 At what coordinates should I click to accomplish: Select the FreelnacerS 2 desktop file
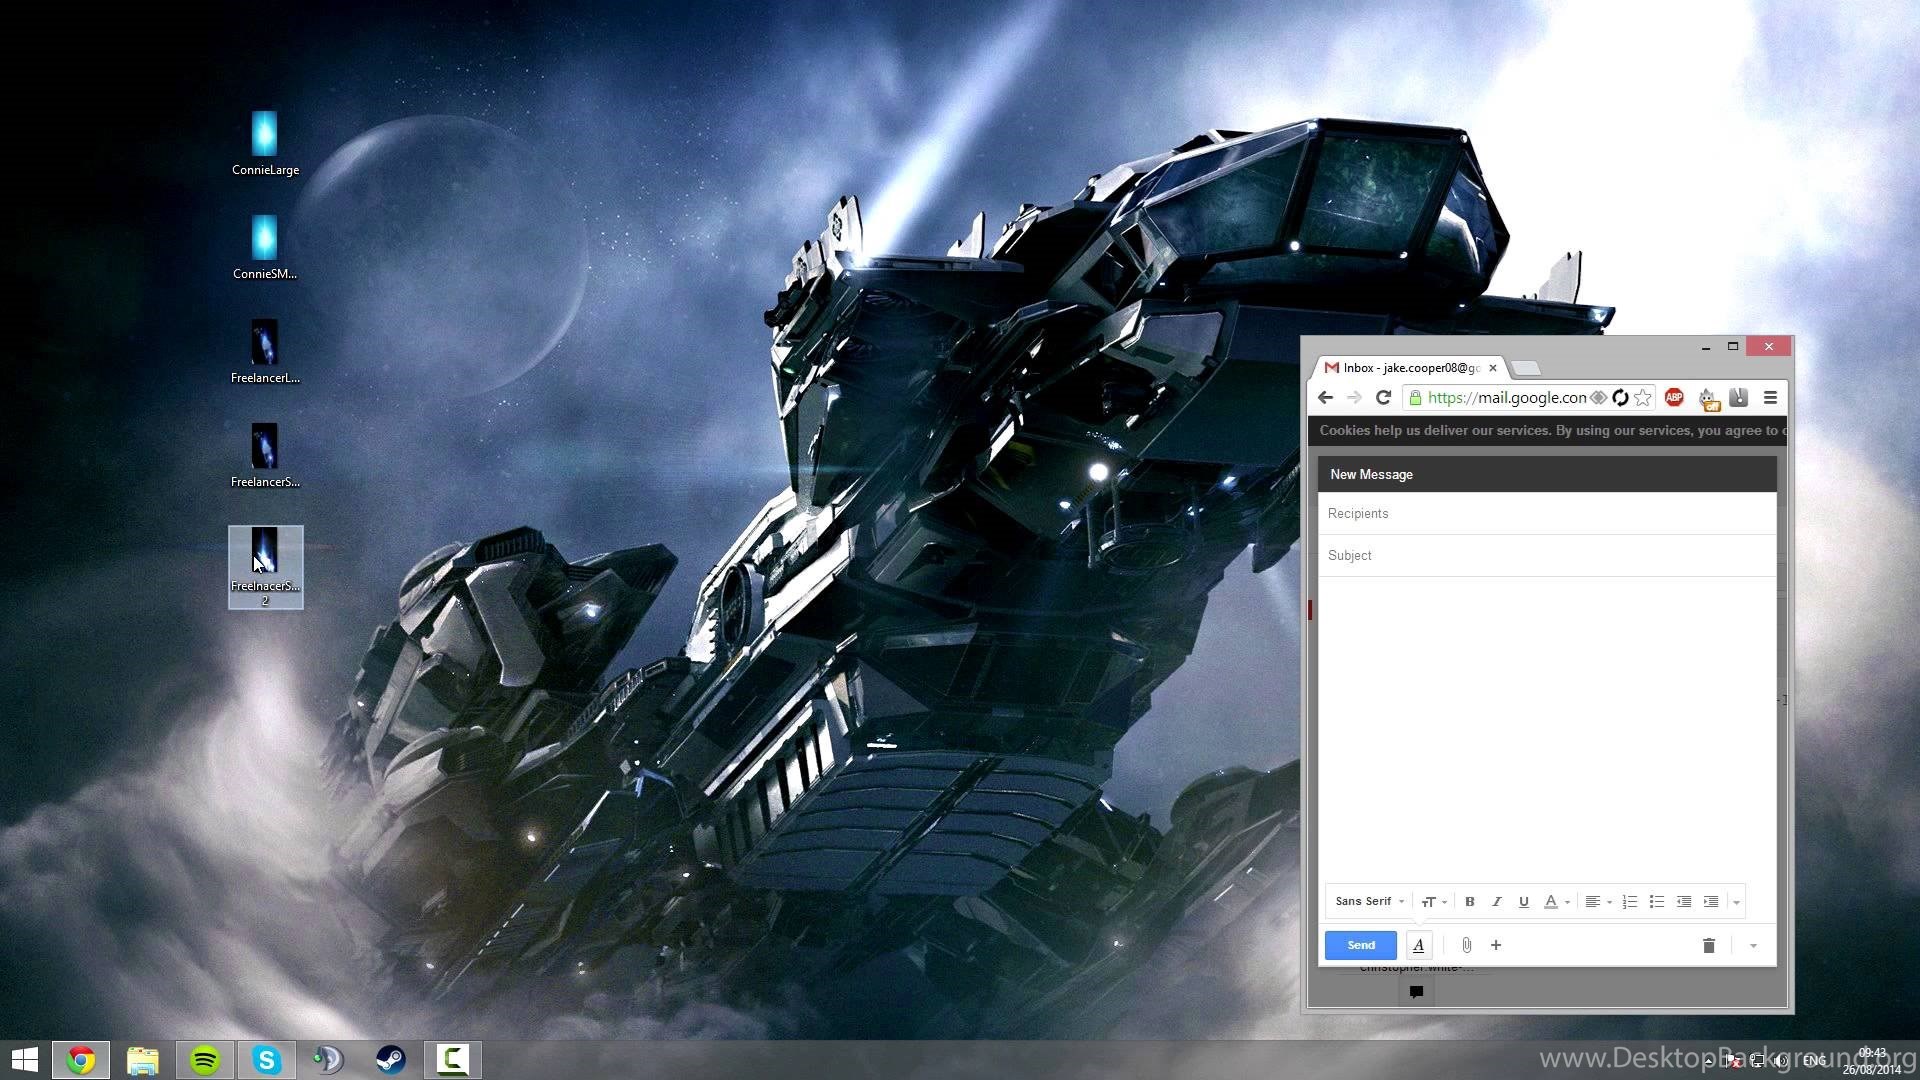pos(265,567)
